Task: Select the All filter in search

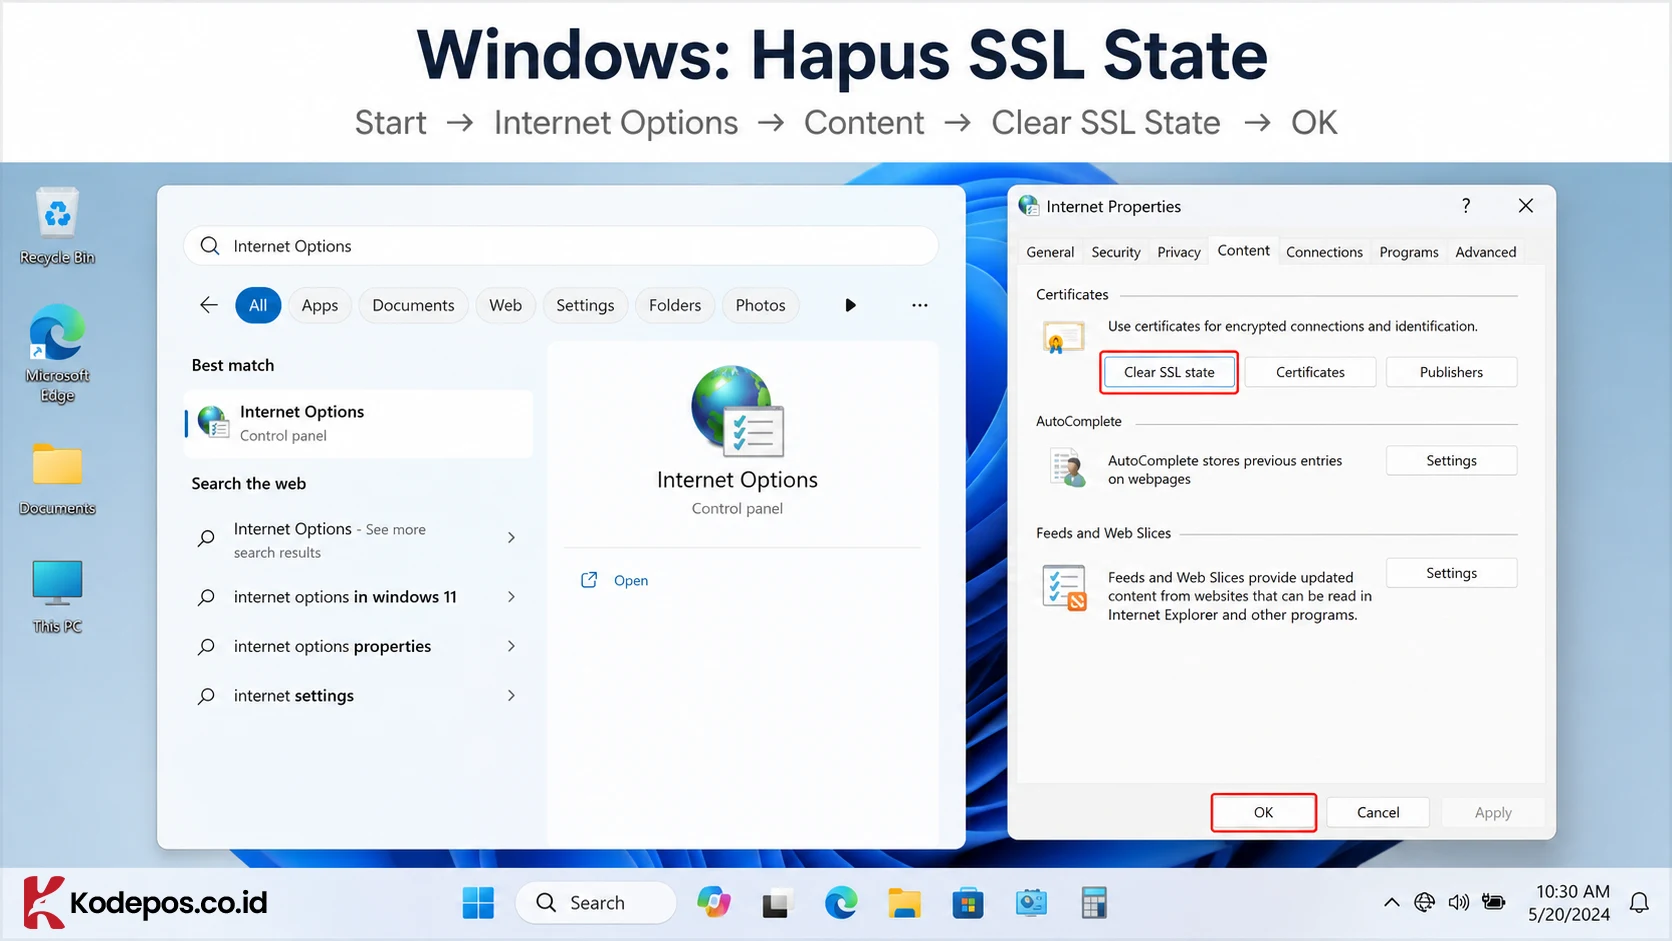Action: [x=258, y=305]
